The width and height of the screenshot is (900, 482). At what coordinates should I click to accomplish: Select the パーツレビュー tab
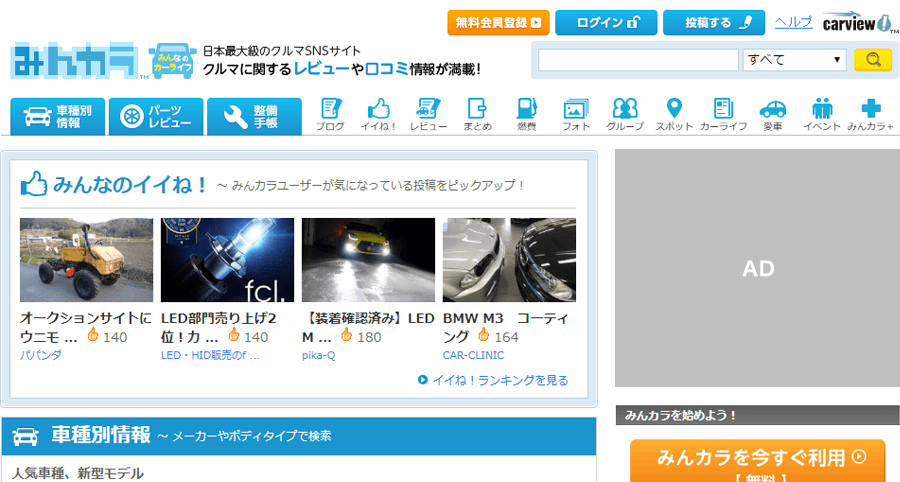coord(156,116)
